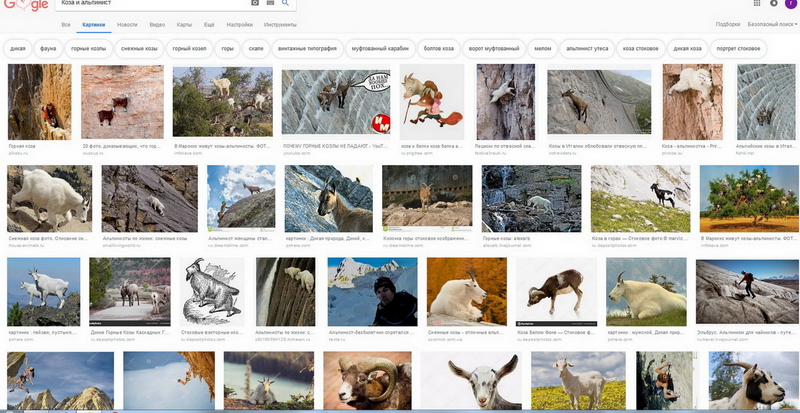800x413 pixels.
Task: Open Morocco goats-in-tree thumbnail from infokava.com
Action: [x=223, y=101]
